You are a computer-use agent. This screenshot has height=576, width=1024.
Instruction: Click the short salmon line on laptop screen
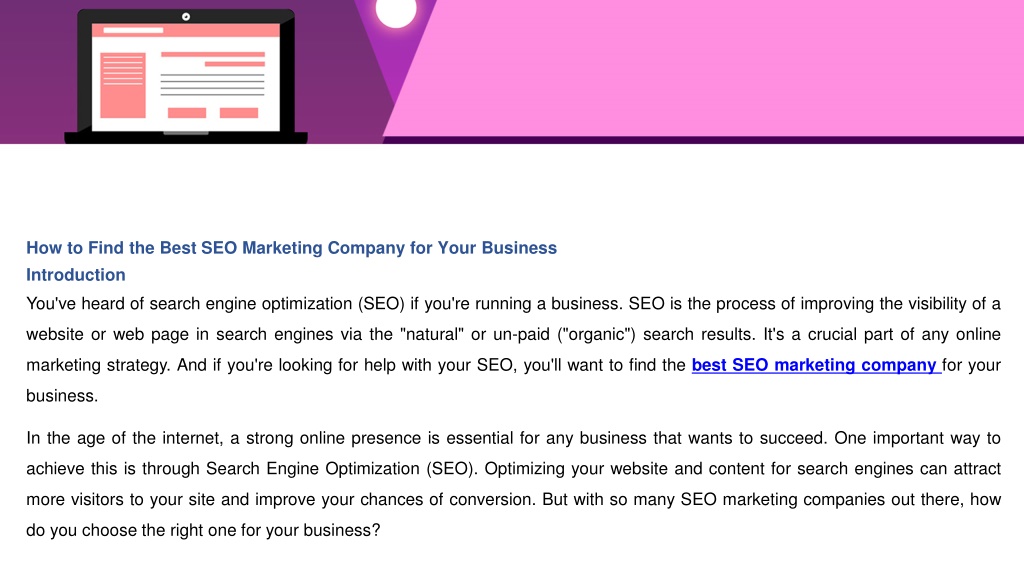[235, 64]
